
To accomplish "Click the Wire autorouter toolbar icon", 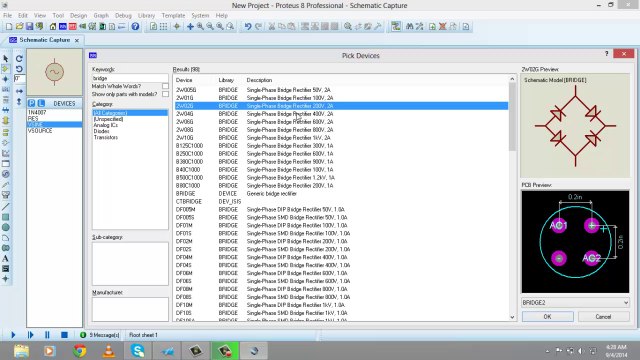I will [396, 27].
